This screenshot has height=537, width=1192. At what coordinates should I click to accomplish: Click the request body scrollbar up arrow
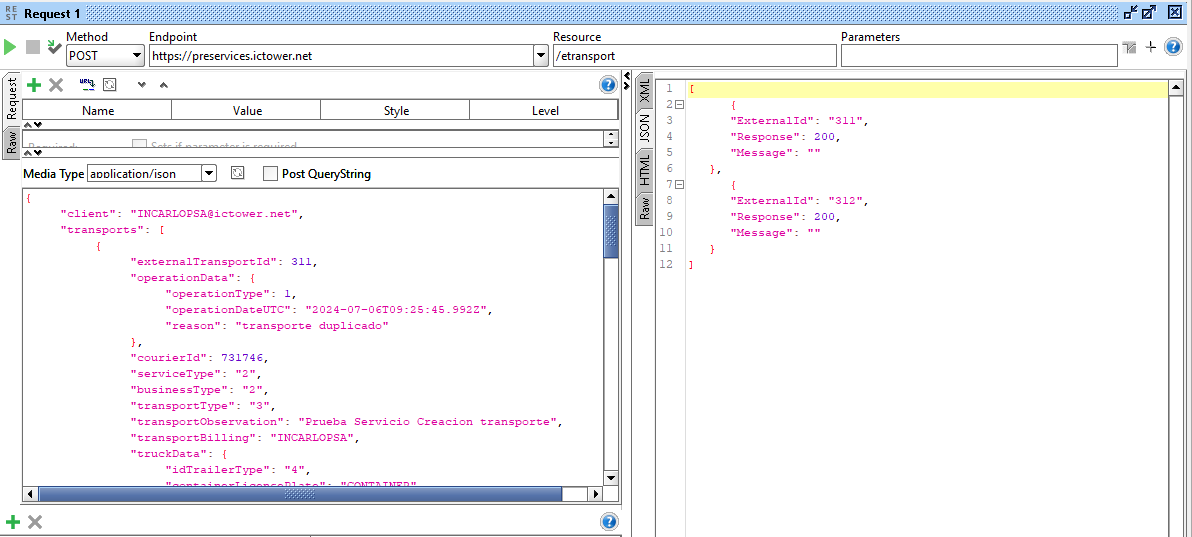pos(610,196)
